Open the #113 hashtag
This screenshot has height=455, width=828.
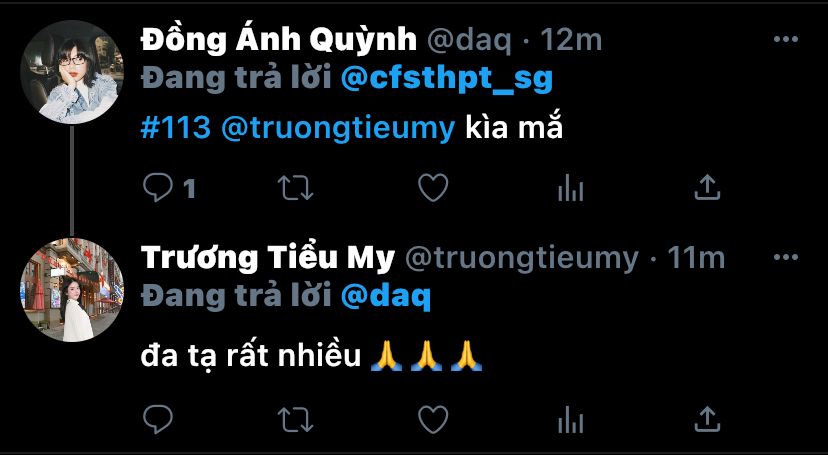click(x=176, y=128)
